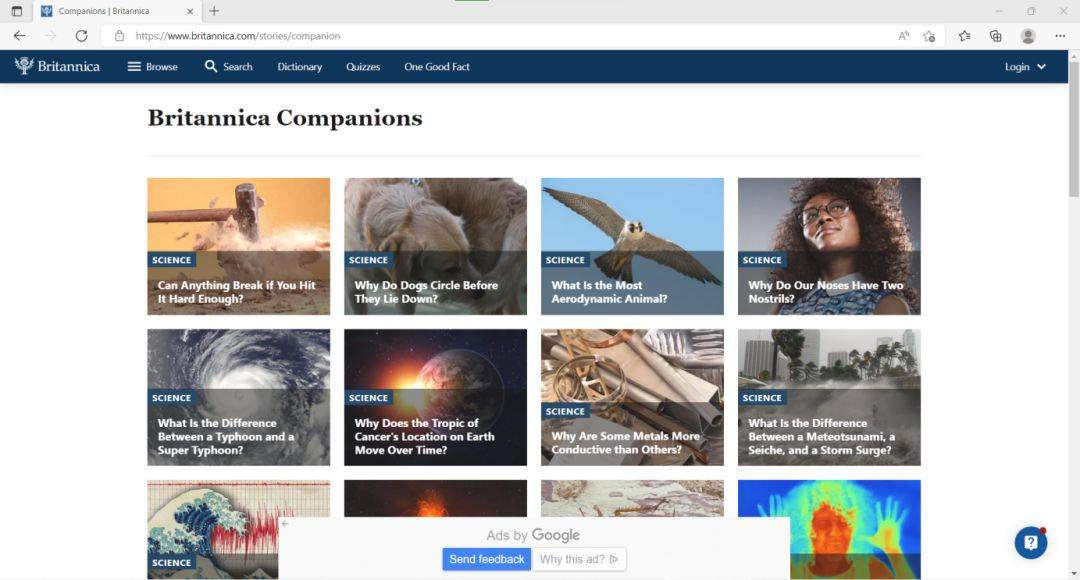
Task: Open the Collections icon in toolbar
Action: (995, 36)
